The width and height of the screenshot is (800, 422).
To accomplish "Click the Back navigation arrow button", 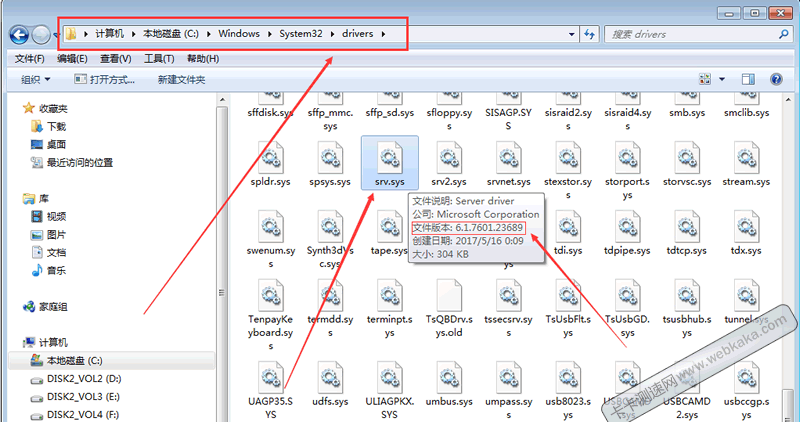I will [19, 34].
